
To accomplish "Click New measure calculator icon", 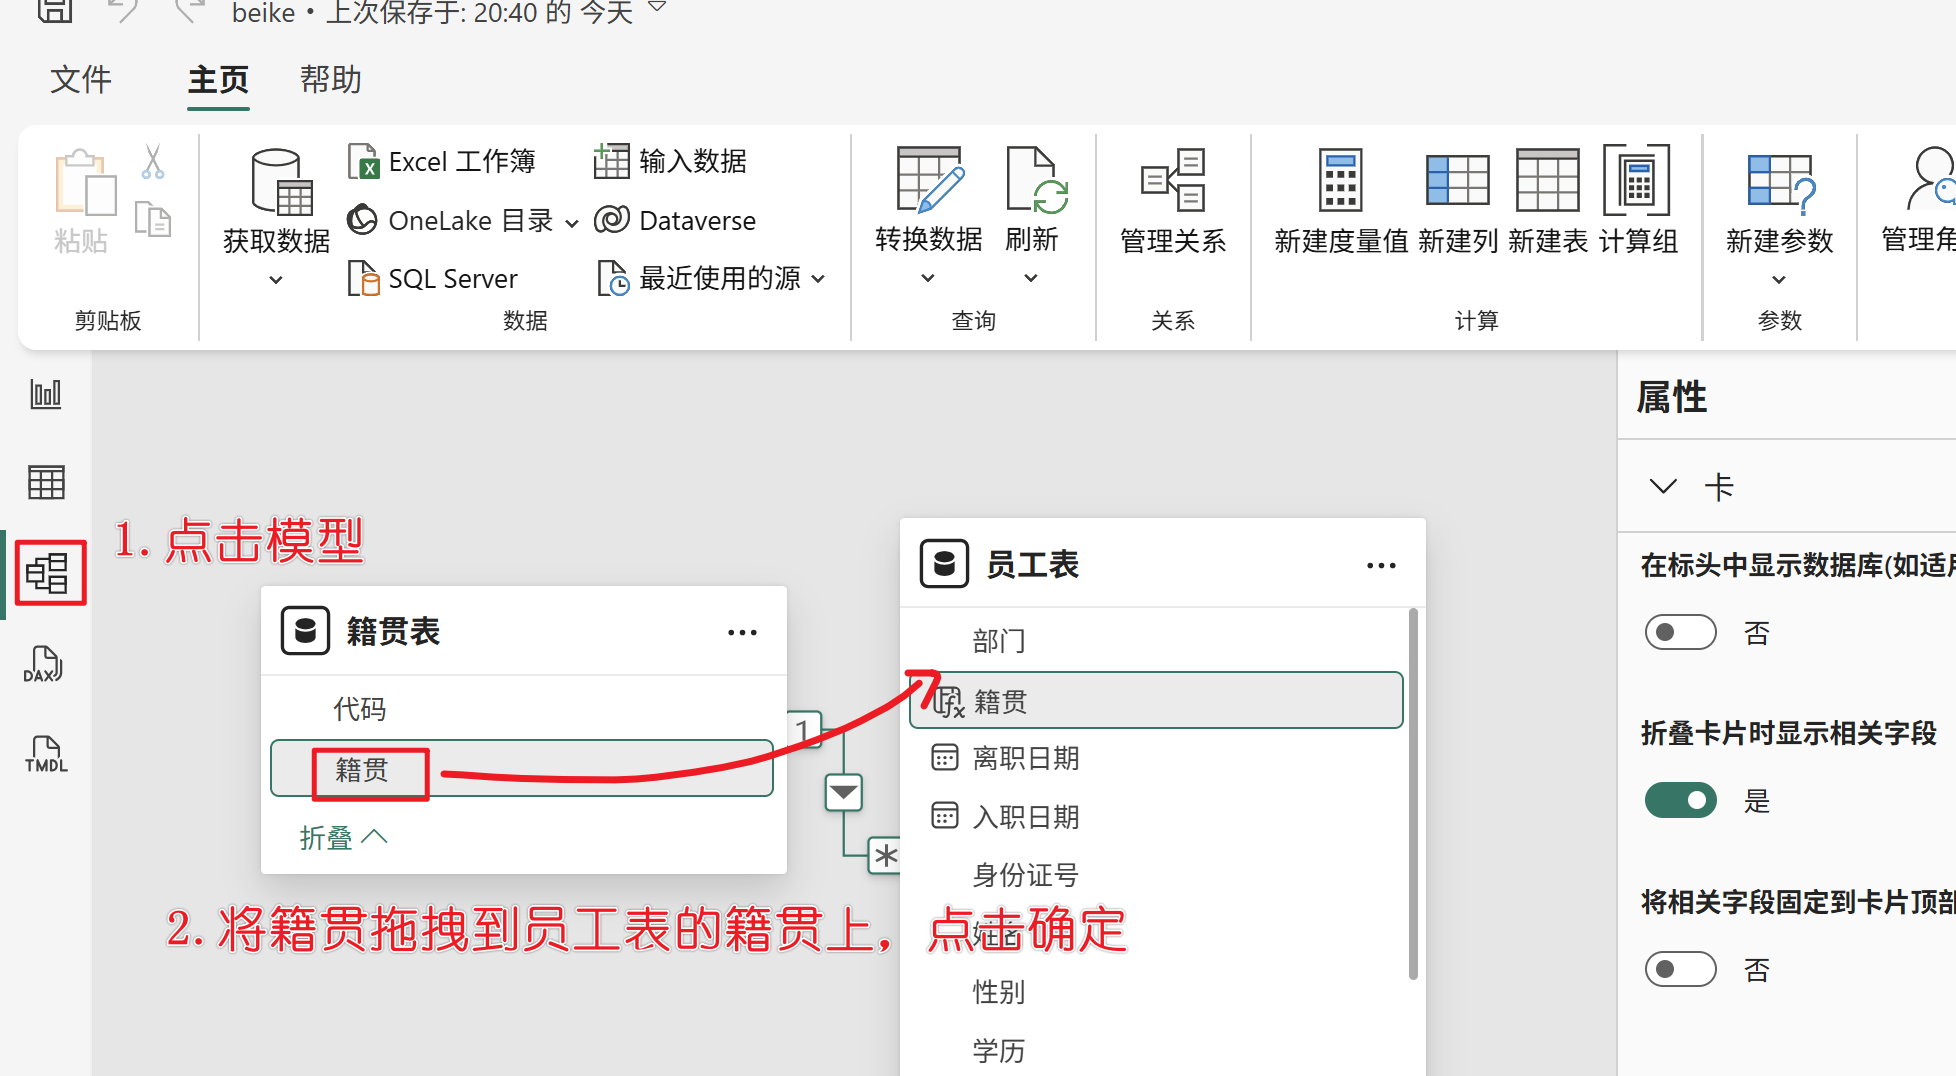I will 1340,182.
